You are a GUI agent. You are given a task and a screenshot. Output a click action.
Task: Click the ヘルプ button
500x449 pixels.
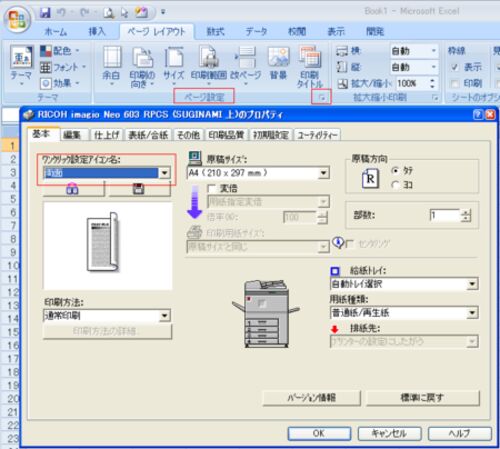tap(460, 433)
